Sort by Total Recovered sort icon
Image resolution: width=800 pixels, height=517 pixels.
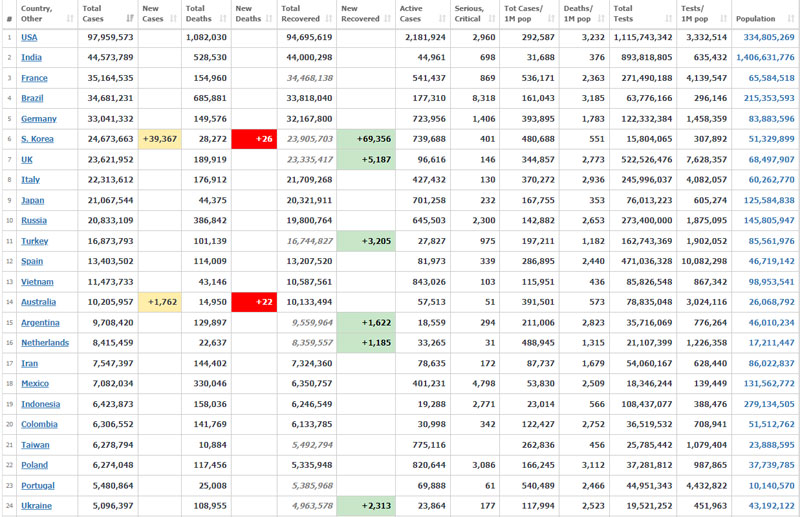coord(329,19)
